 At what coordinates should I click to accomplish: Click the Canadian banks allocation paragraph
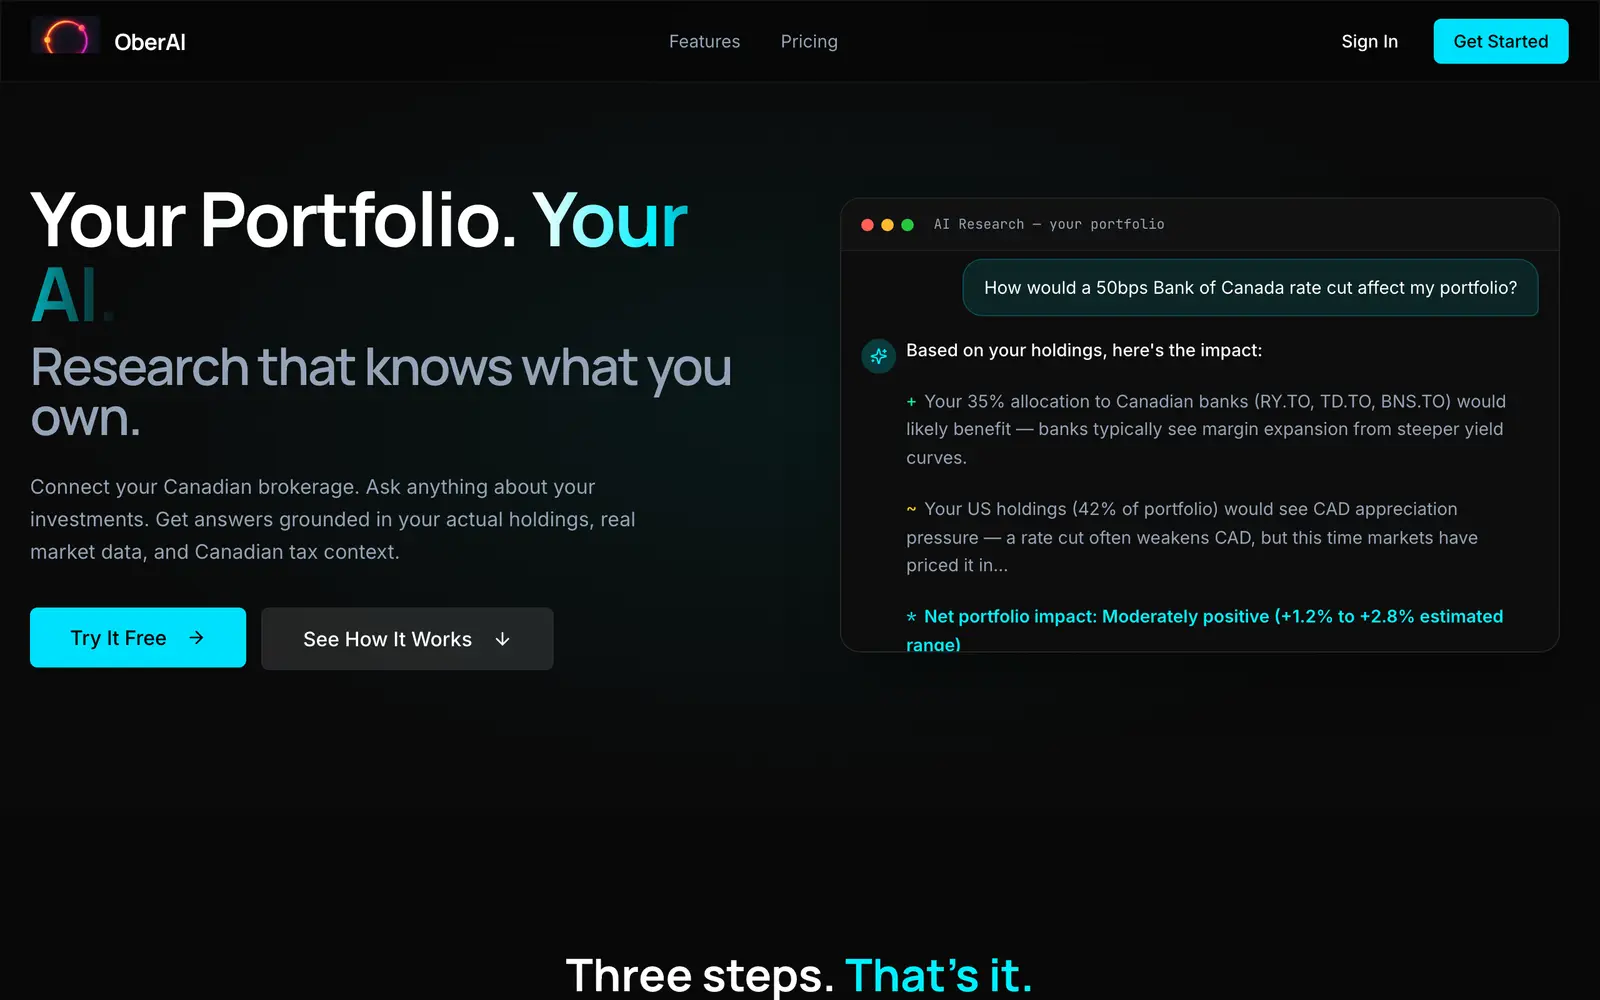pos(1206,429)
